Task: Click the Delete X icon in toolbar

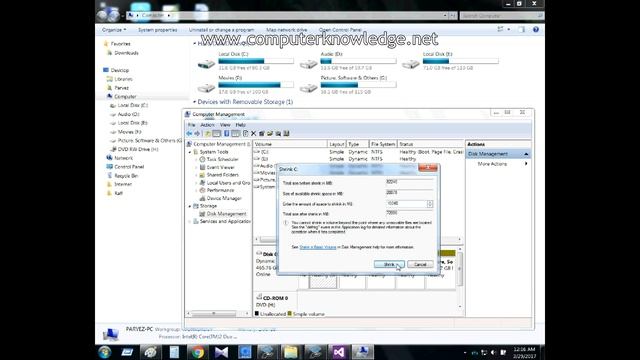Action: (x=253, y=133)
